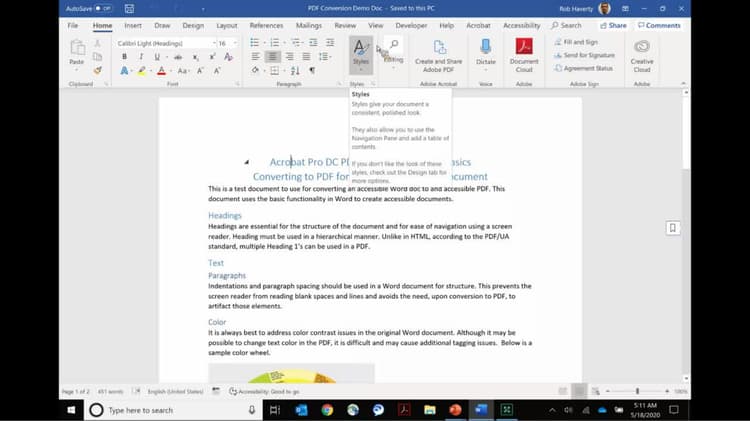Click Fill and Sign
Viewport: 750px width, 421px height.
[x=576, y=42]
